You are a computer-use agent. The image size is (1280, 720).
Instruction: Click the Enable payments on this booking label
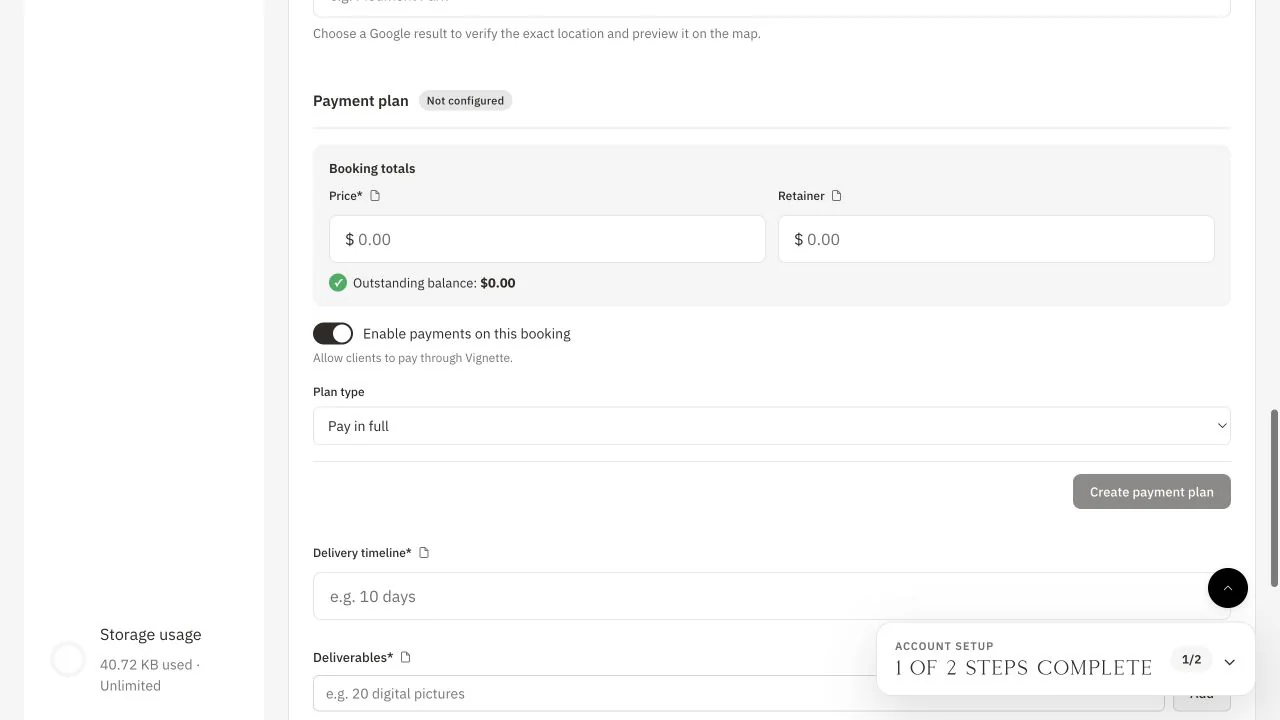point(467,334)
